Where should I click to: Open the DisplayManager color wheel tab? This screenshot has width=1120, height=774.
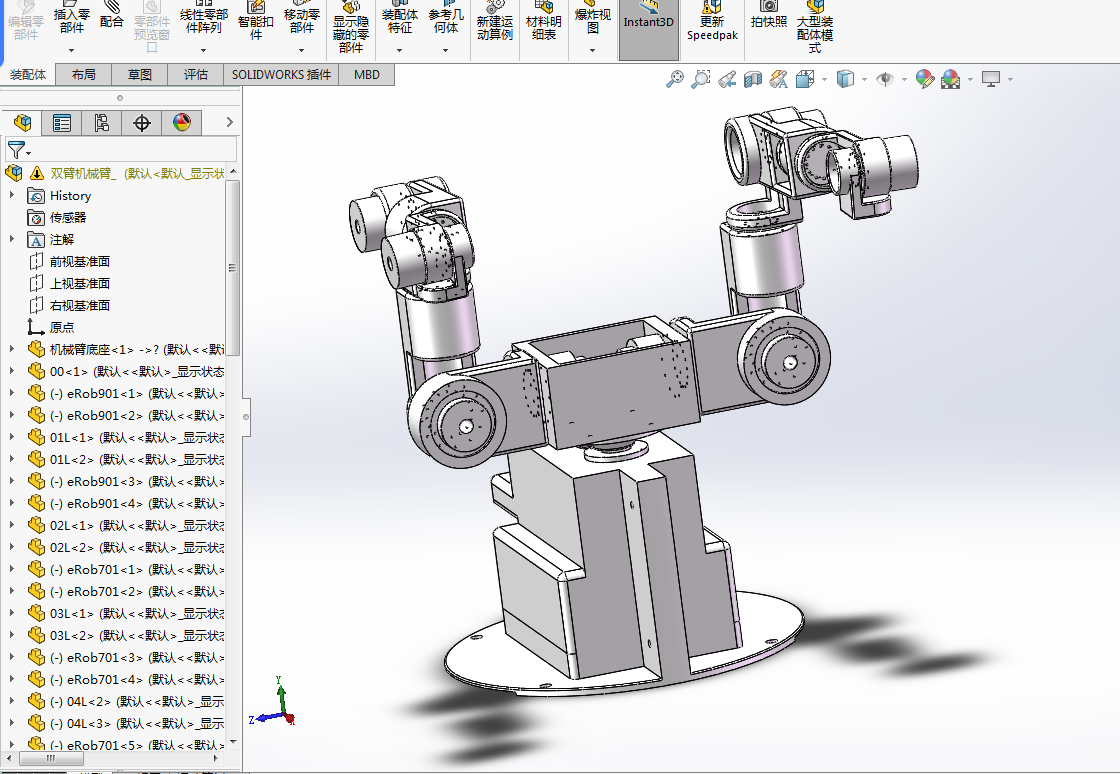(x=181, y=123)
